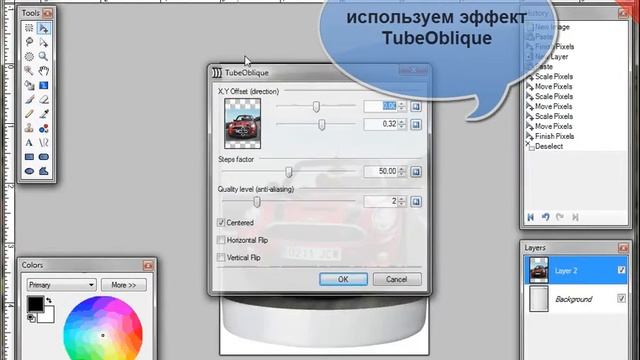Enable the Horizontal Flip checkbox

coord(221,240)
